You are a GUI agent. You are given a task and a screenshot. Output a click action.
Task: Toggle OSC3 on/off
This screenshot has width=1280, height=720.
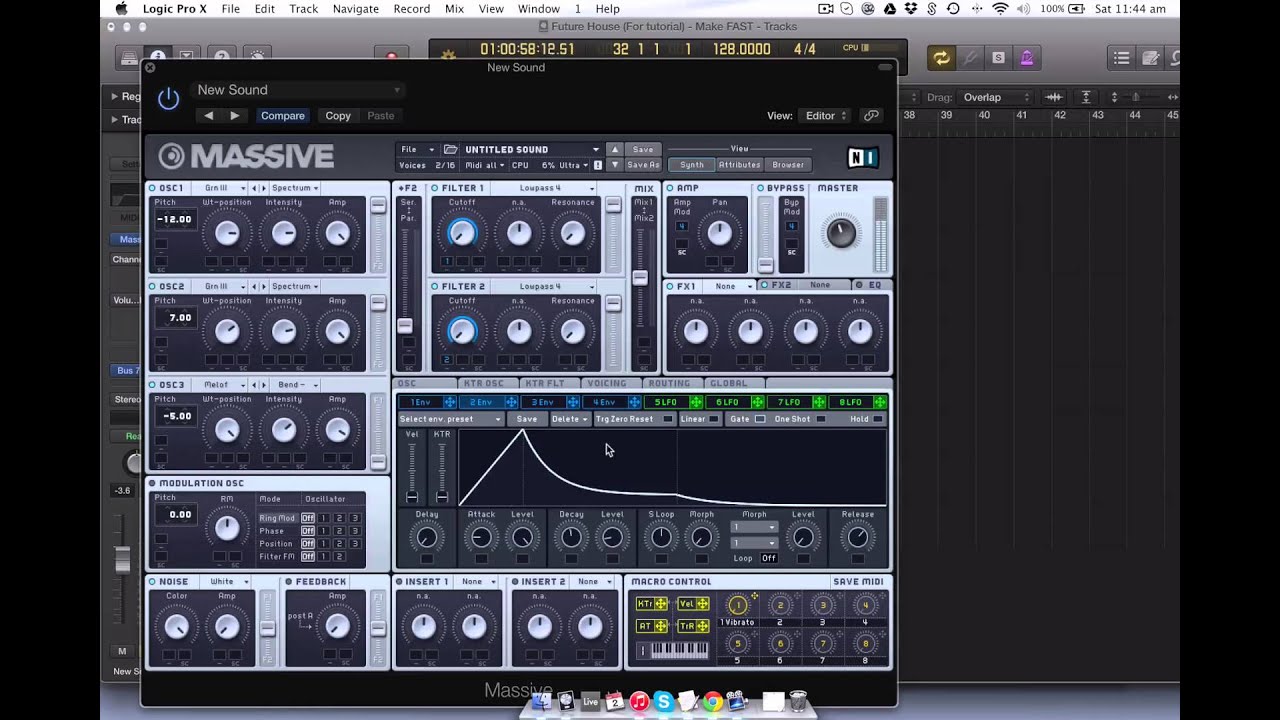[x=153, y=384]
